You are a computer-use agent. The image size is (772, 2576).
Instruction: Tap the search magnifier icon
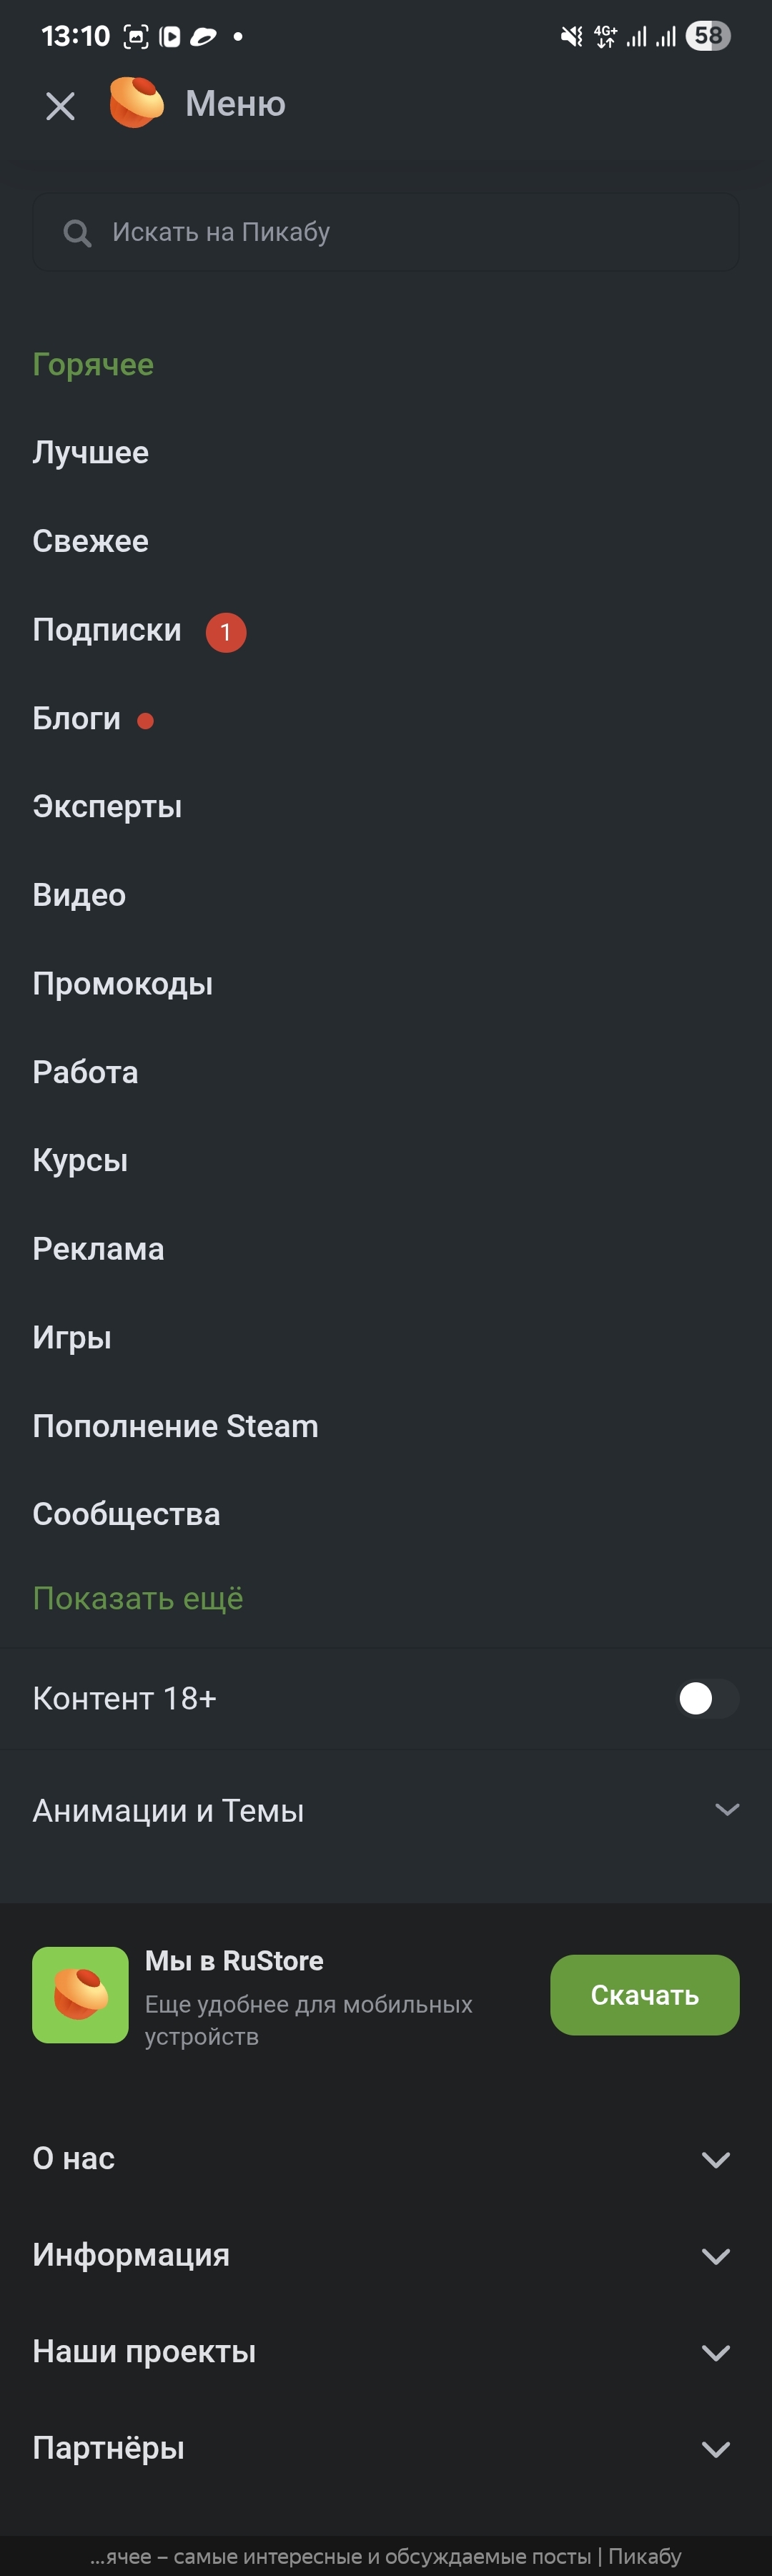(x=77, y=233)
